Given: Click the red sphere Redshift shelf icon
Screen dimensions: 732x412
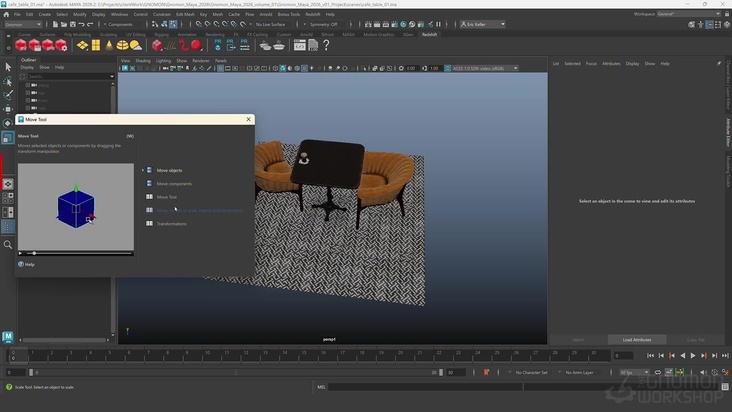Looking at the screenshot, I should point(196,45).
